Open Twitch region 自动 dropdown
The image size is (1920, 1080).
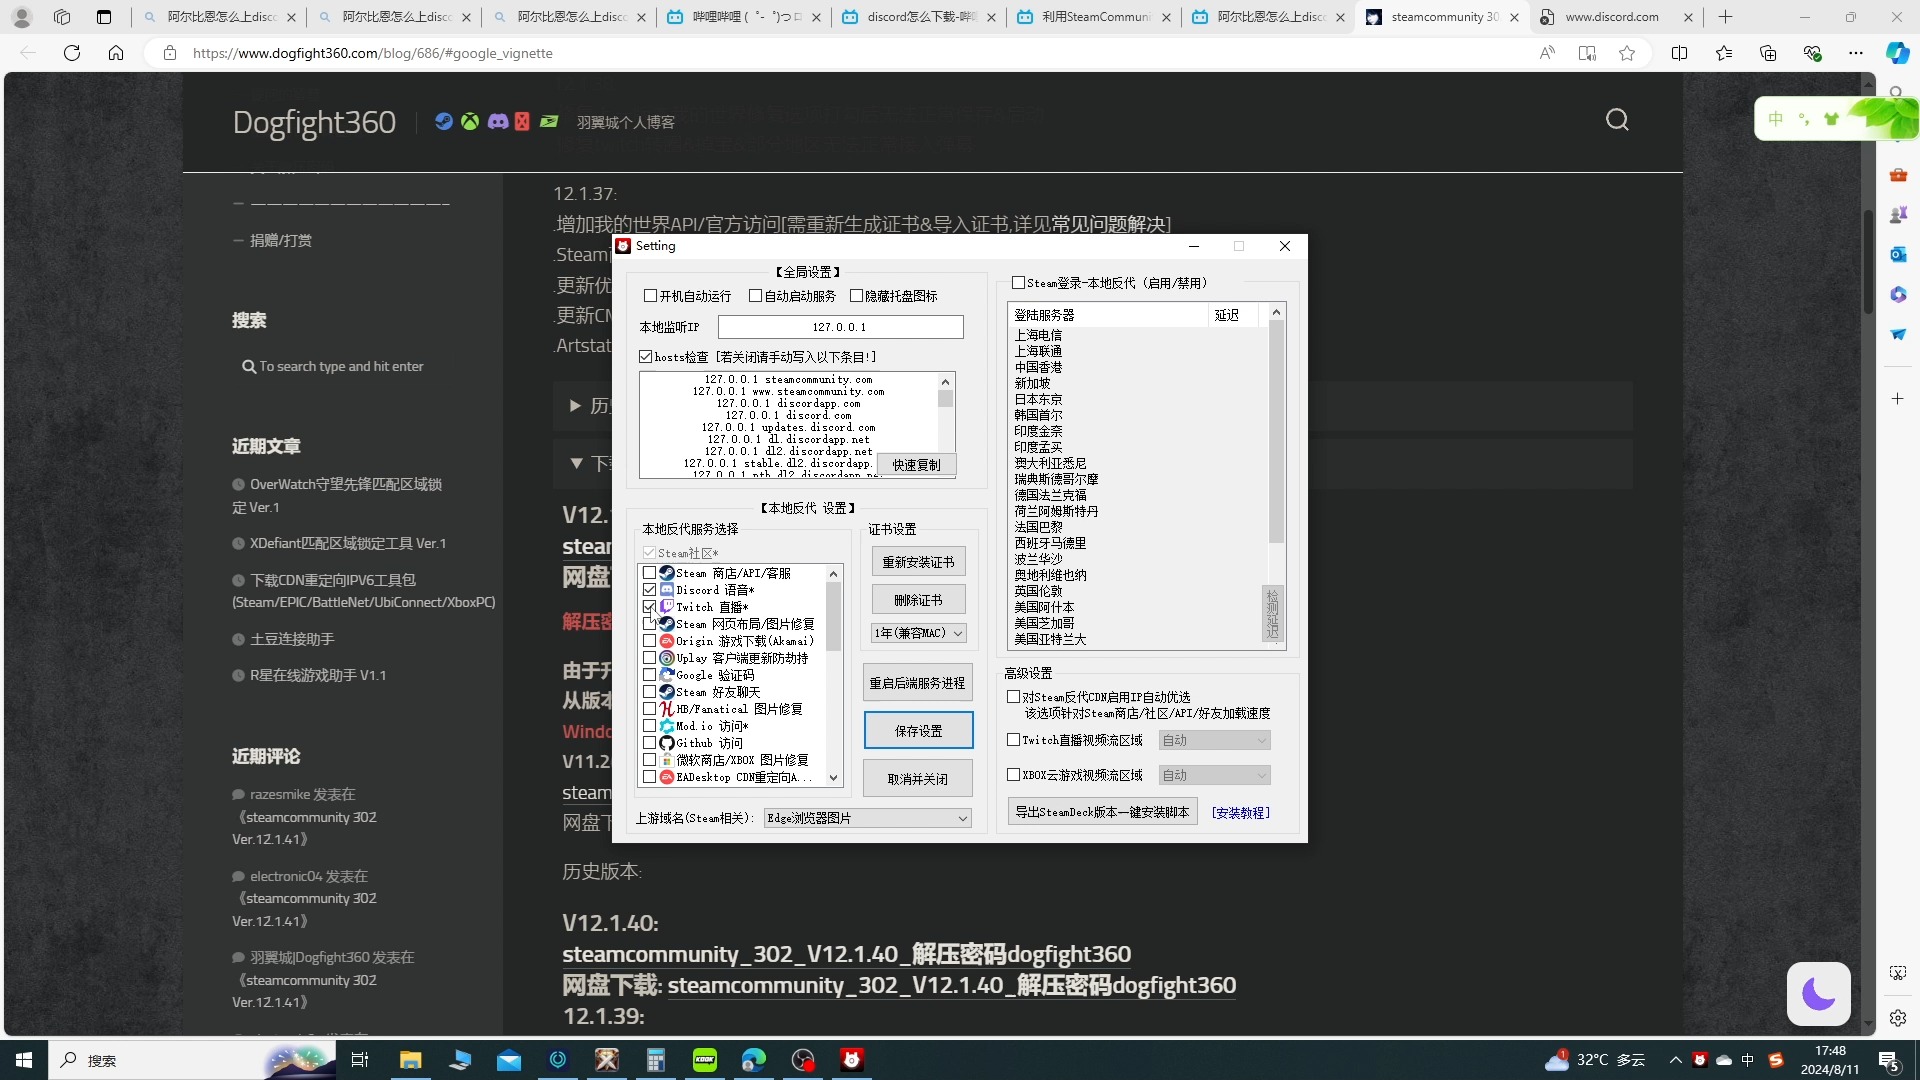(1214, 740)
